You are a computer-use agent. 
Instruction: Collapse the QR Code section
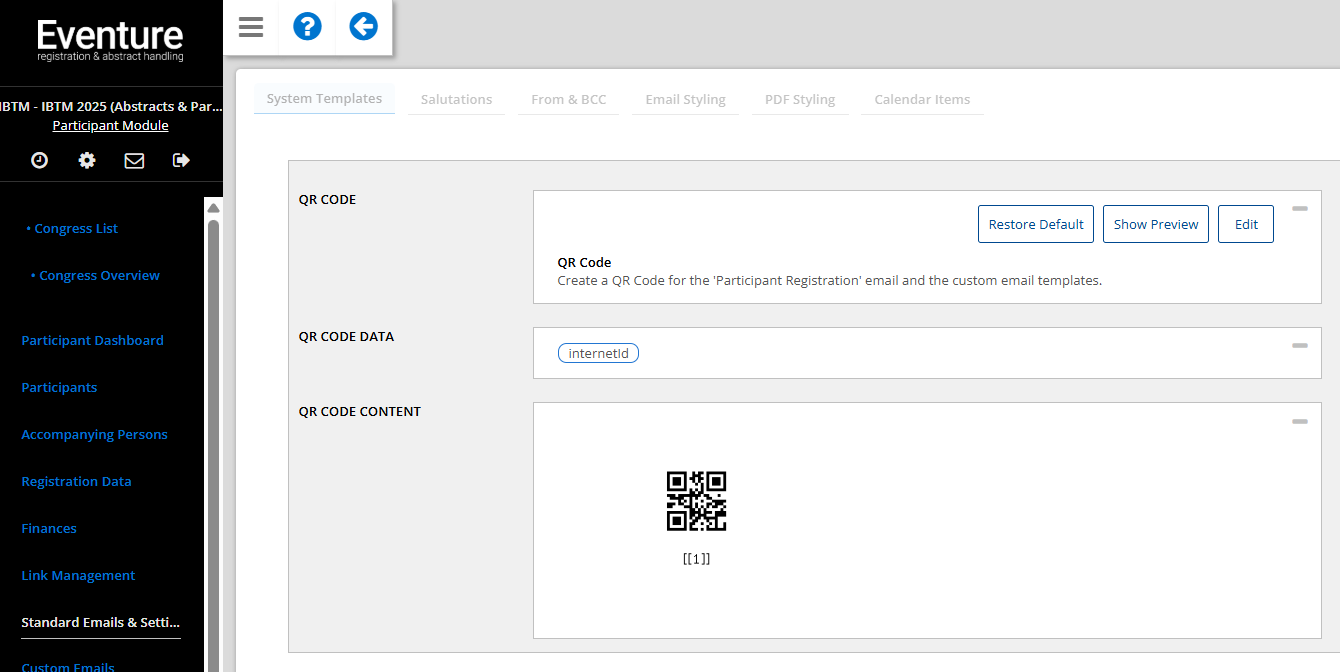point(1299,209)
